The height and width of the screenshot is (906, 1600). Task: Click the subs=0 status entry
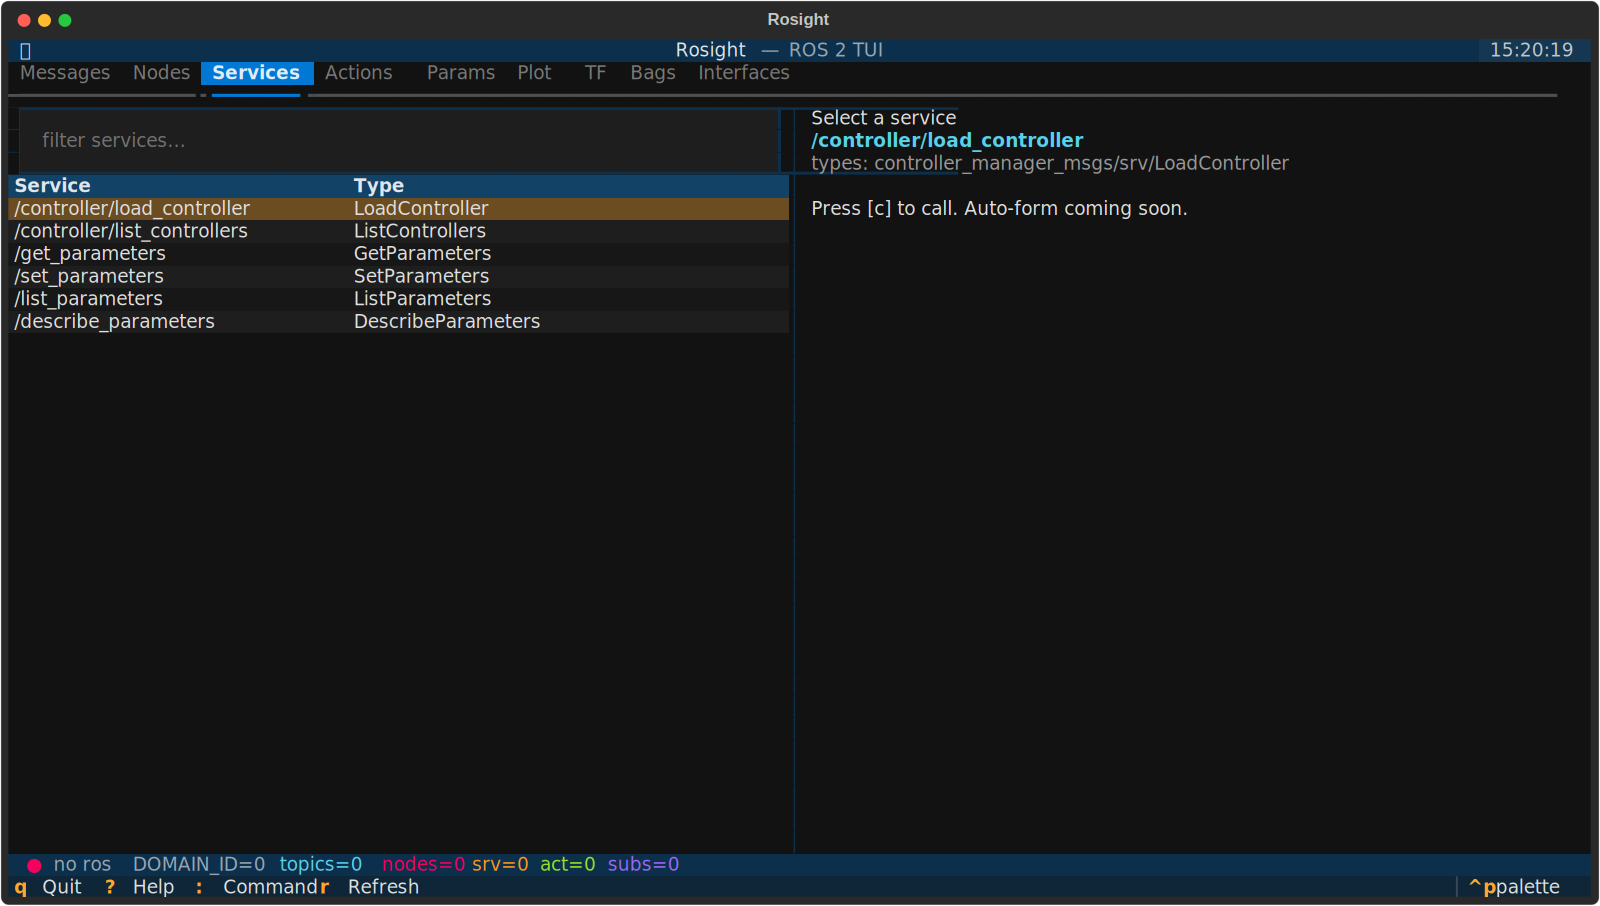(643, 865)
